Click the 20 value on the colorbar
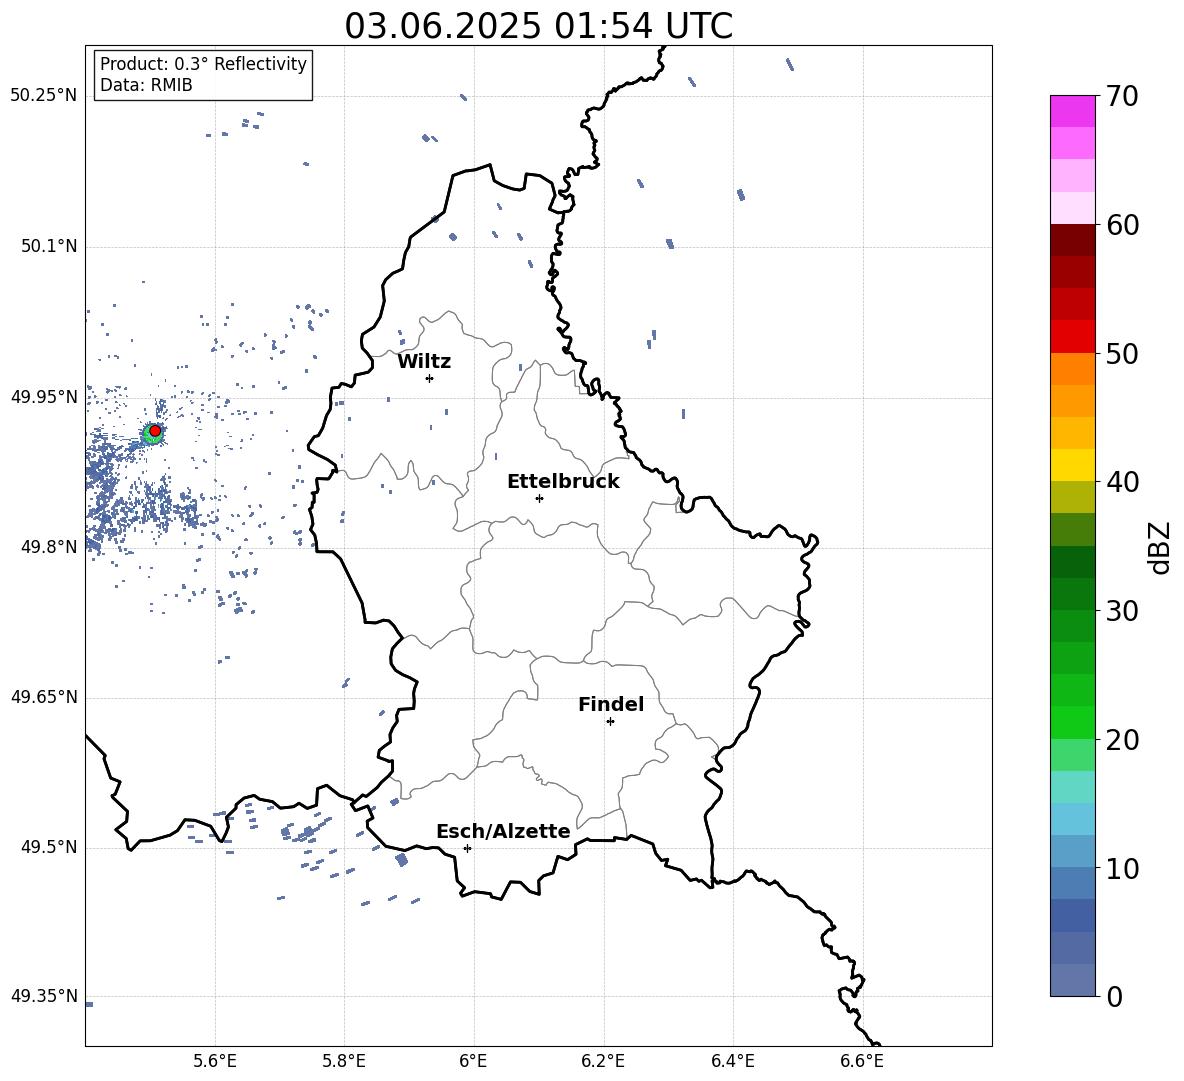This screenshot has width=1184, height=1081. [1122, 740]
